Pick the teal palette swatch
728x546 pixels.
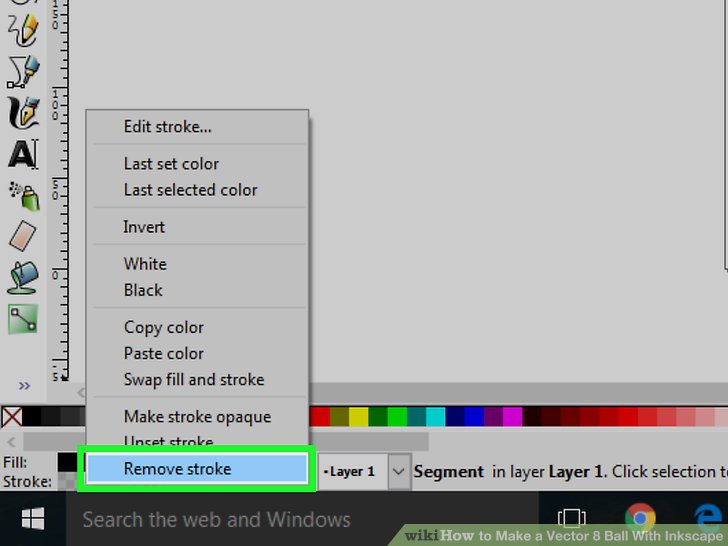pyautogui.click(x=416, y=416)
